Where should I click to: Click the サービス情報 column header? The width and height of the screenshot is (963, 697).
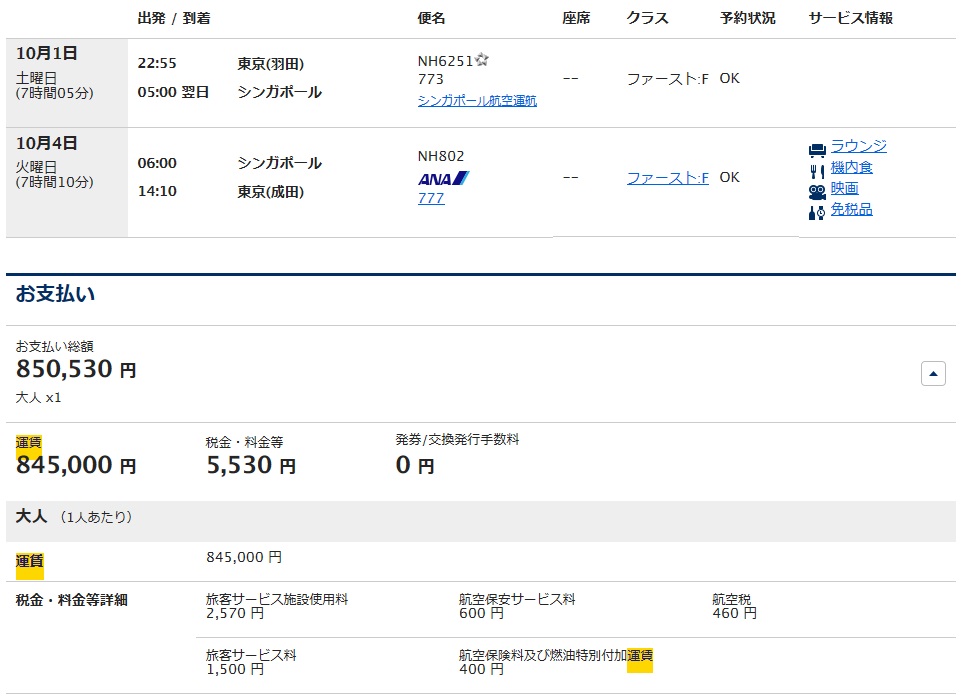coord(851,18)
